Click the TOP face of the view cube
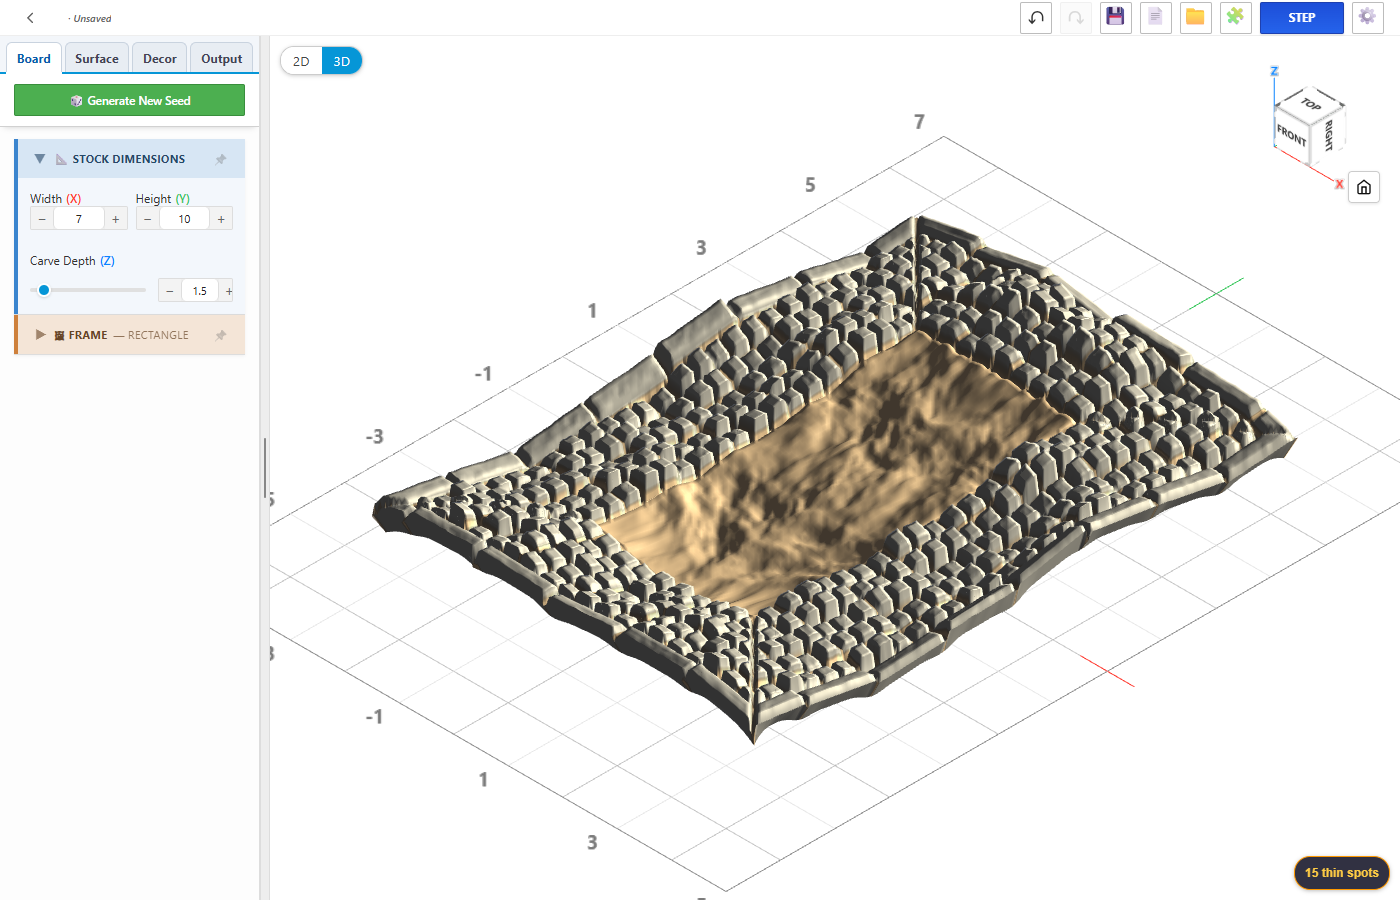 tap(1311, 104)
